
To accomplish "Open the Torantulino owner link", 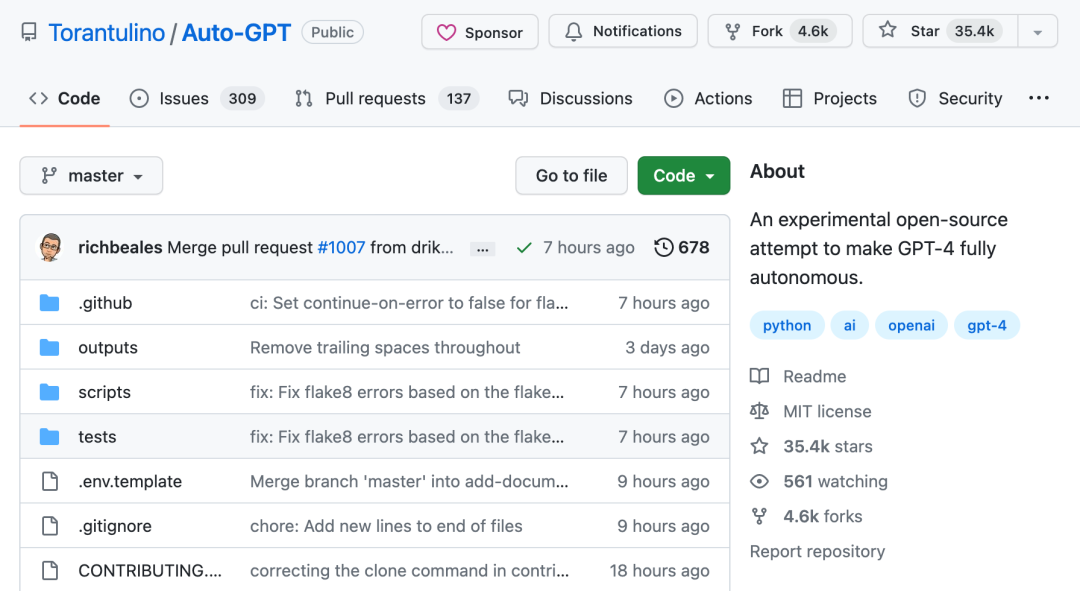I will [x=107, y=32].
